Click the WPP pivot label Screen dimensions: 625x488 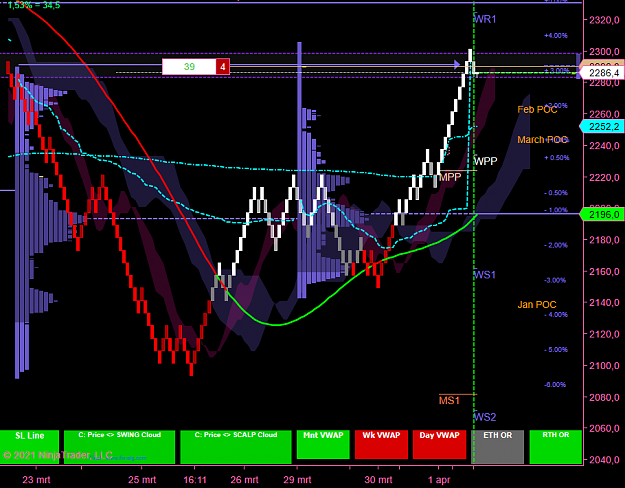(485, 161)
